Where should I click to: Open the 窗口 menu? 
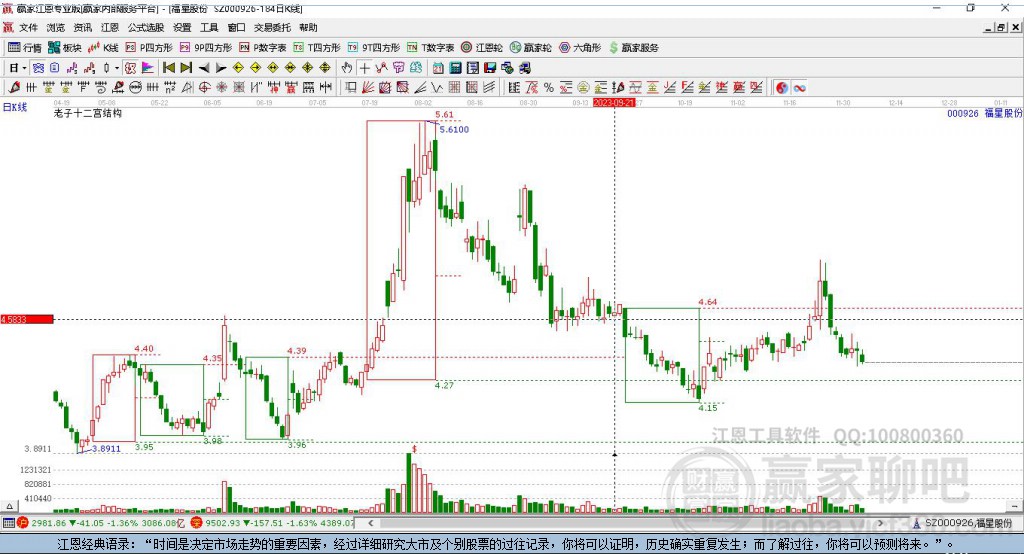236,27
